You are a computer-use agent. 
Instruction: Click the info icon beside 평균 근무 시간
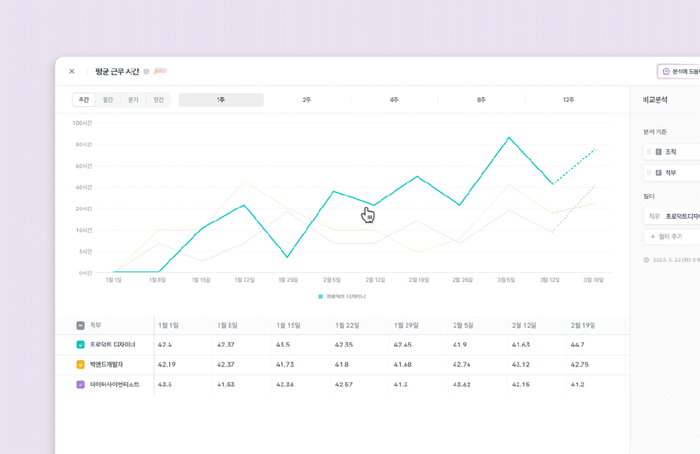click(x=146, y=71)
